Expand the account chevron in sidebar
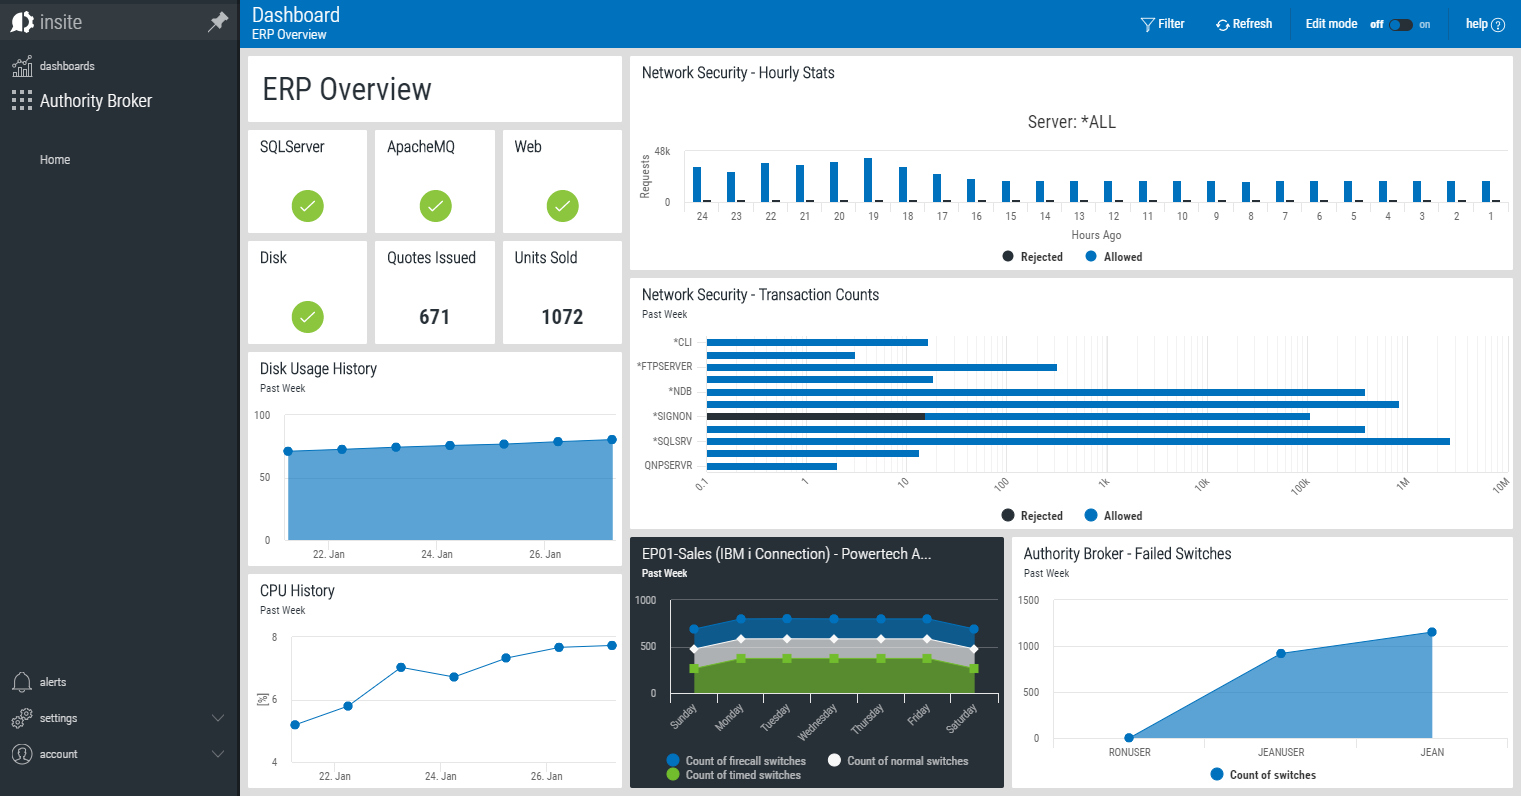 point(218,754)
